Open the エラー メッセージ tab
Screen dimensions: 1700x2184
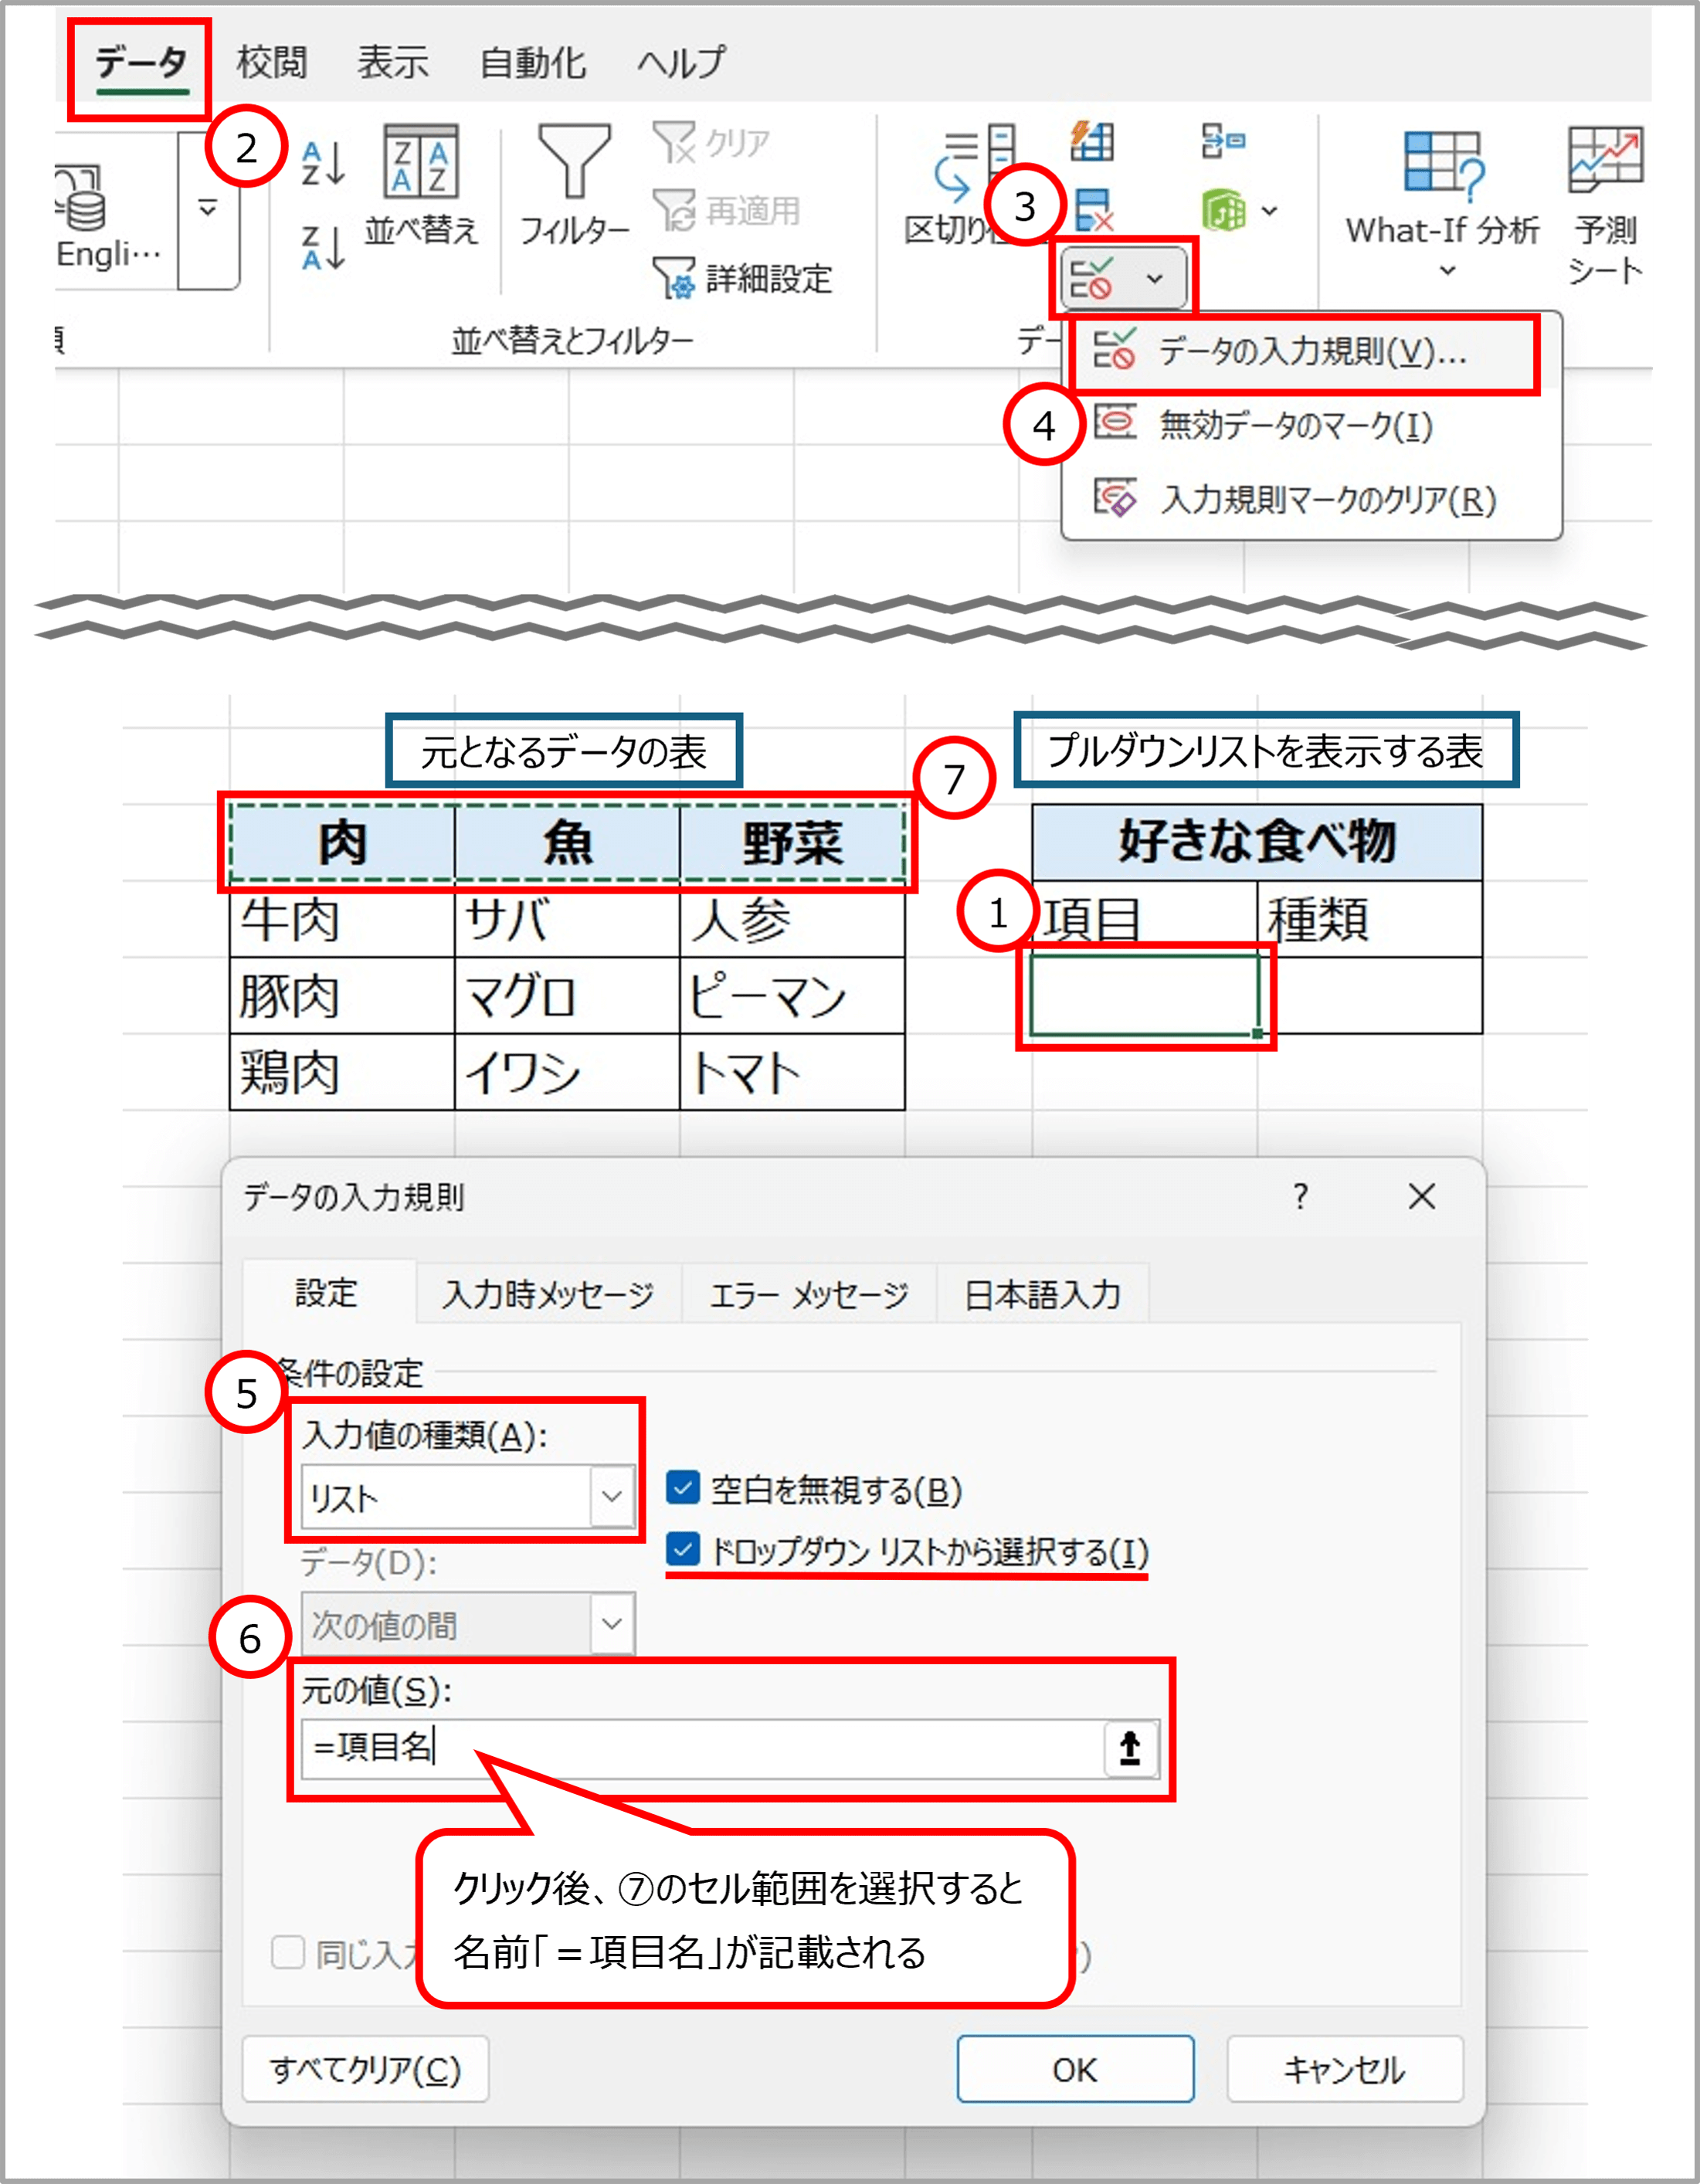(808, 1295)
